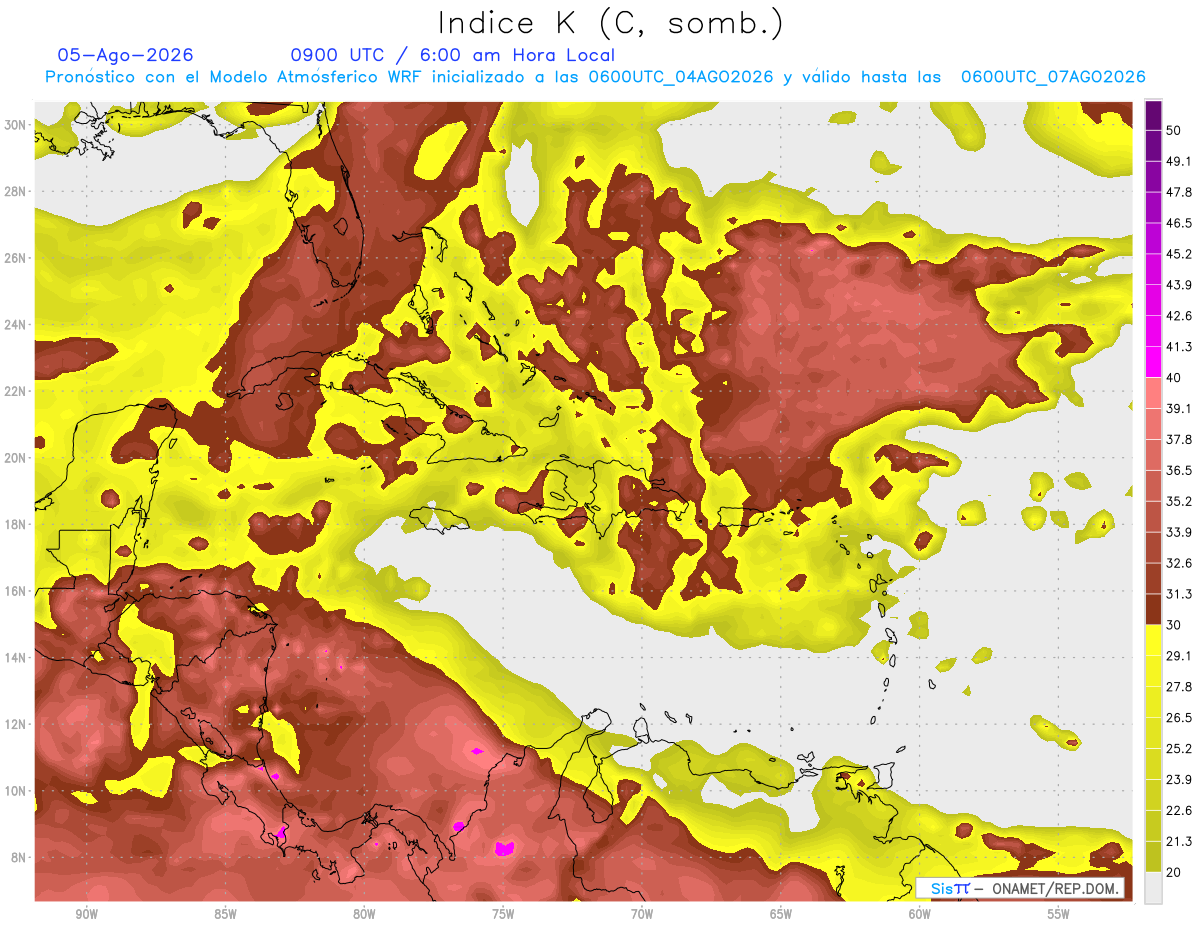This screenshot has height=927, width=1200.
Task: Click the '8N' latitude label
Action: click(19, 857)
